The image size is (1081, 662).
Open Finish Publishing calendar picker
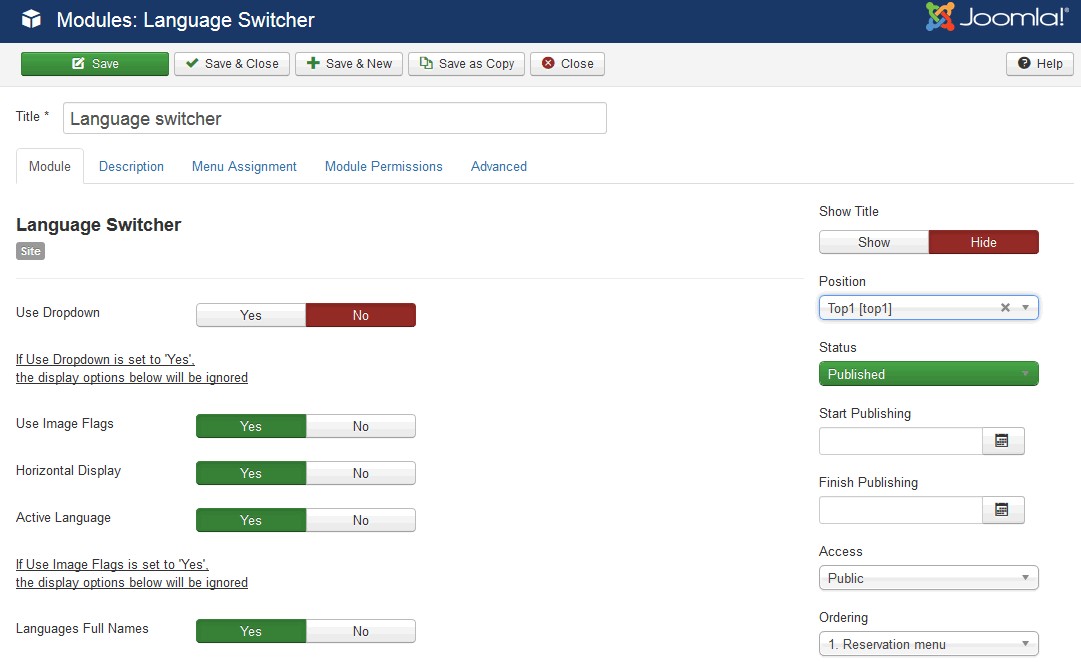(1002, 510)
